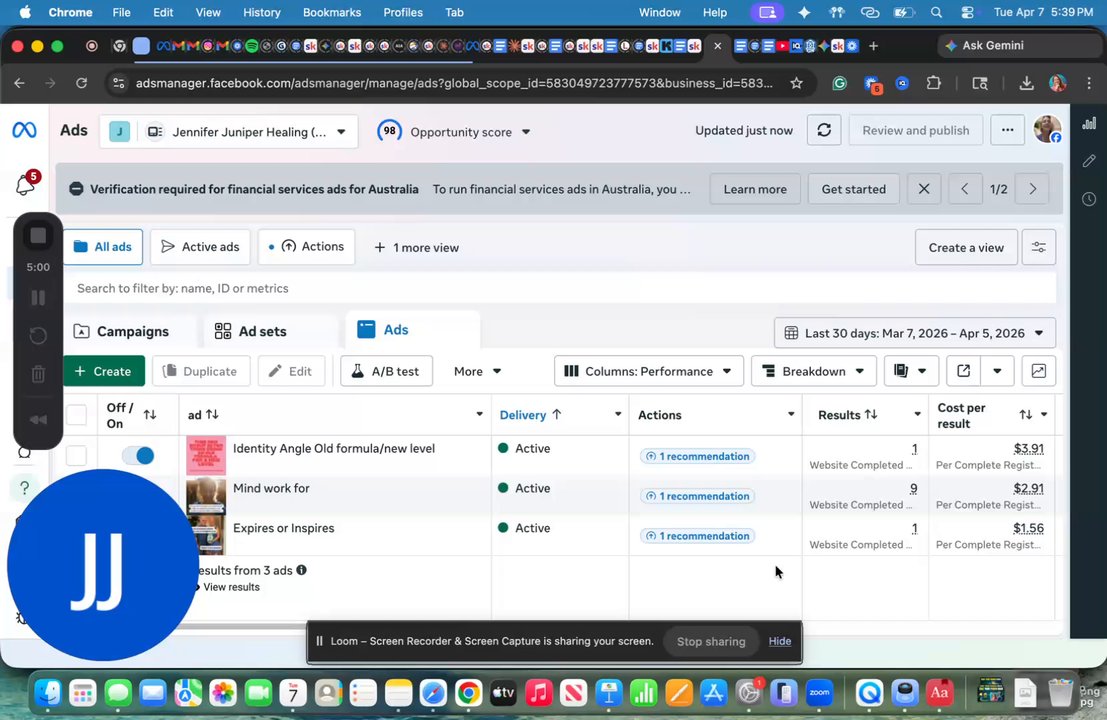Open new browser tab with plus
1107x720 pixels.
click(873, 46)
